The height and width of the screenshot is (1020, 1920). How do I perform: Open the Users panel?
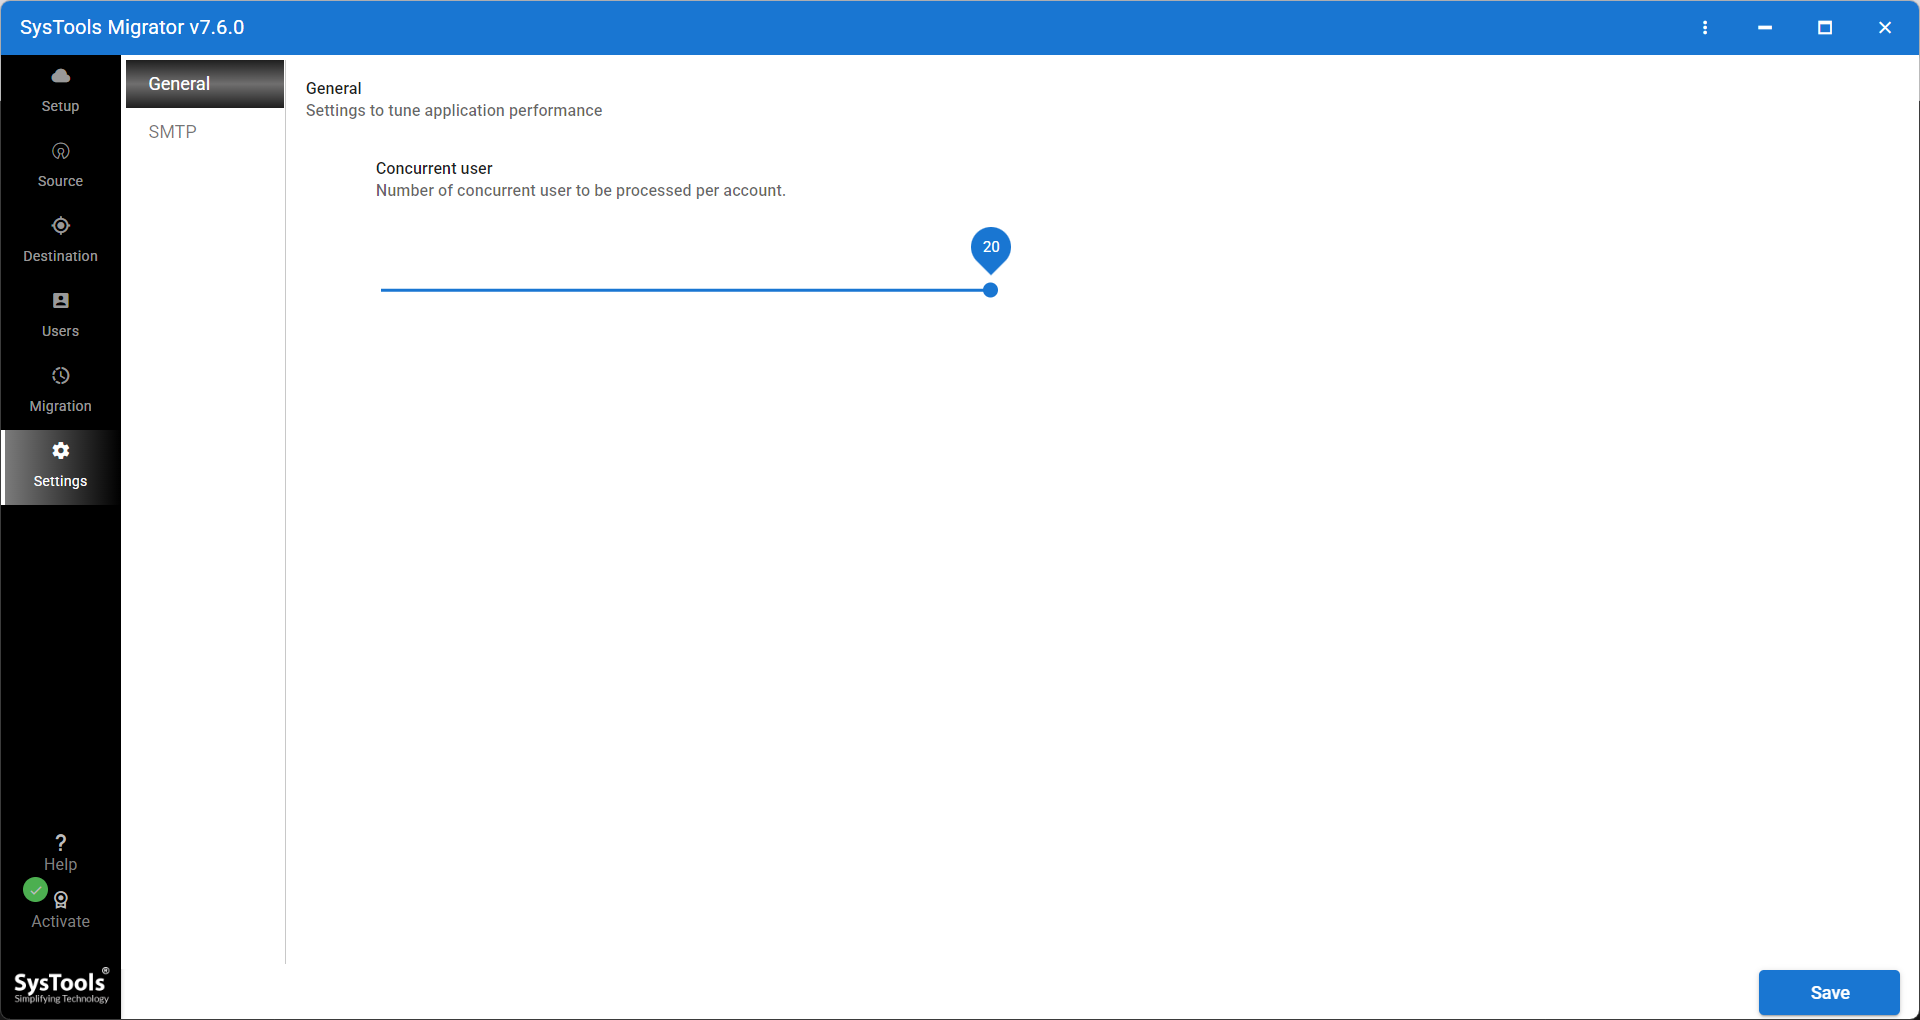tap(60, 301)
